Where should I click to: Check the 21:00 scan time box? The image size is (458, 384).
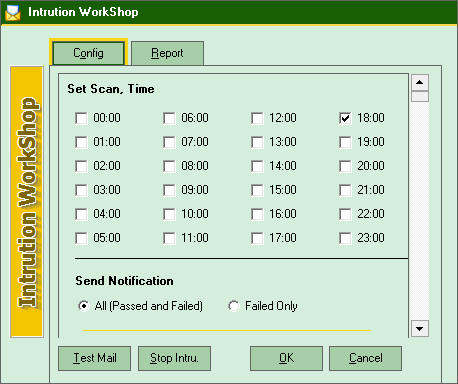[x=345, y=190]
